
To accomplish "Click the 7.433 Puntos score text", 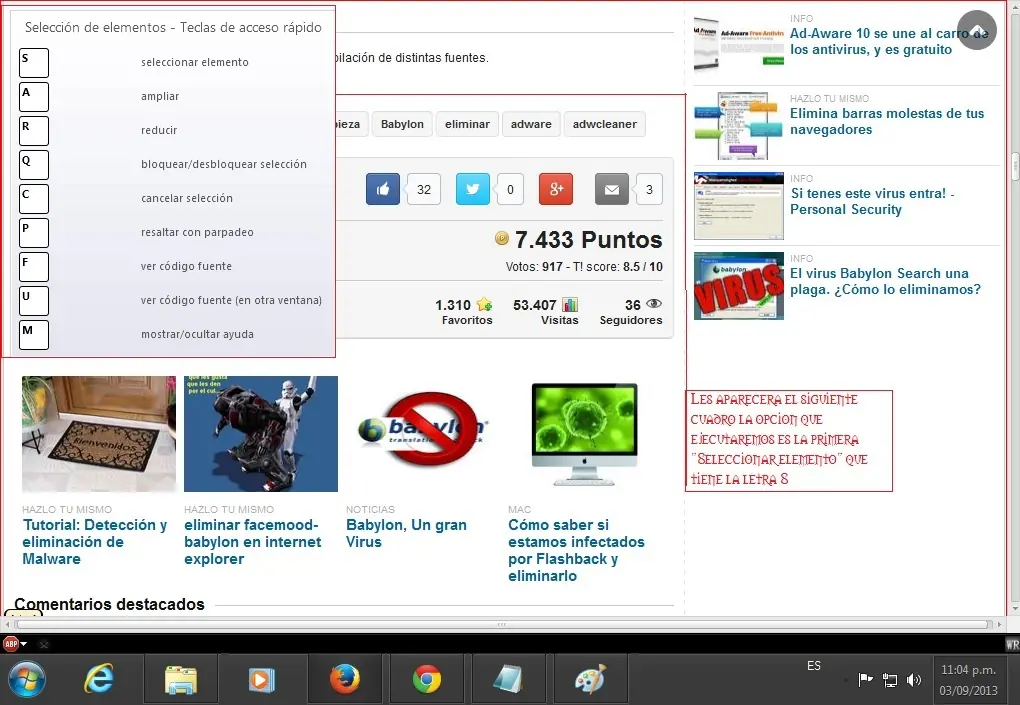I will [x=588, y=239].
